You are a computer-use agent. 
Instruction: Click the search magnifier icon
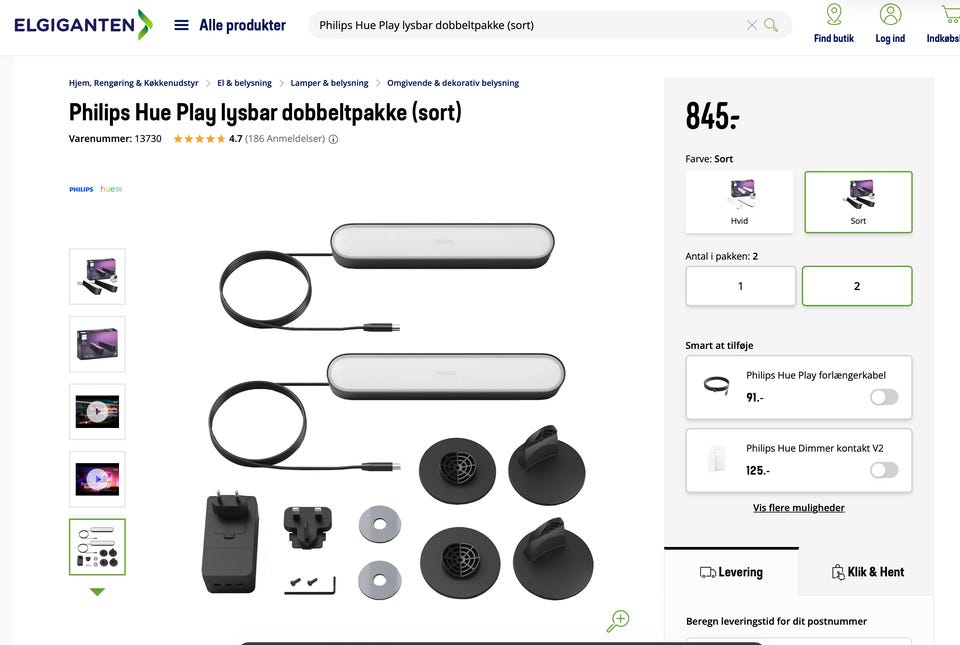tap(771, 25)
